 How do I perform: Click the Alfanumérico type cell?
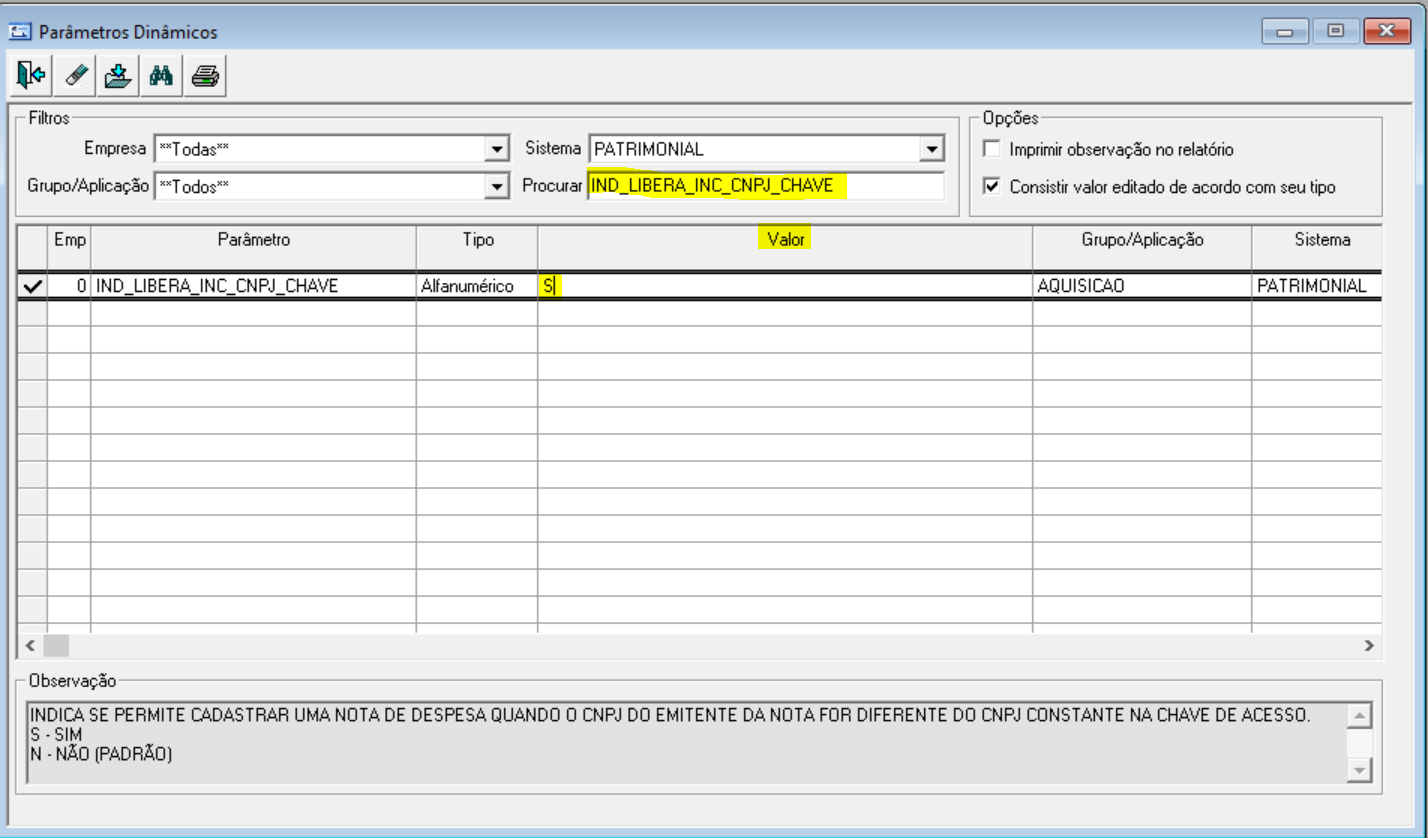point(477,286)
